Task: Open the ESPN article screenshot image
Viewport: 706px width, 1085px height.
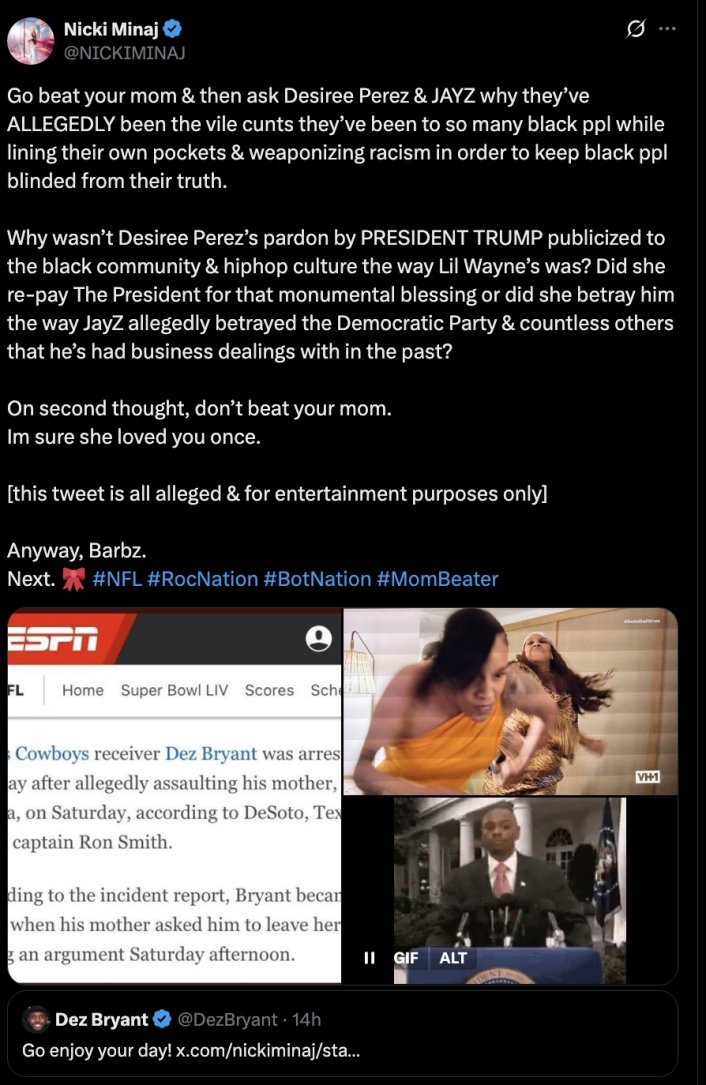Action: coord(174,796)
